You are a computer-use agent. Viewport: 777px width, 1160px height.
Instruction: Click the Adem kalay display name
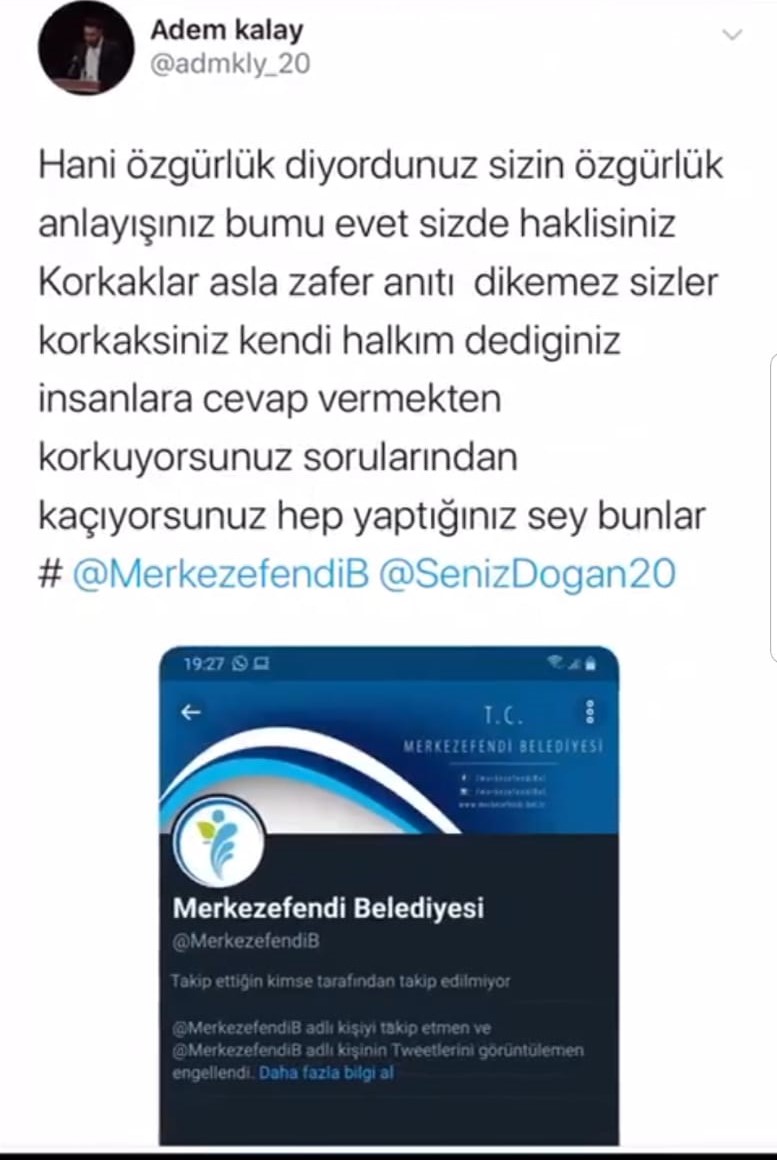pos(226,30)
